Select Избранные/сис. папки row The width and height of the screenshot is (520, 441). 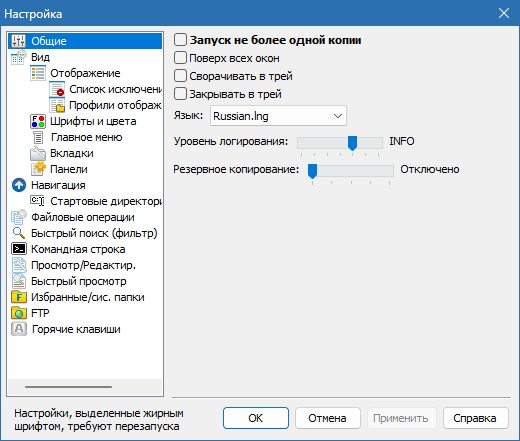click(x=88, y=297)
